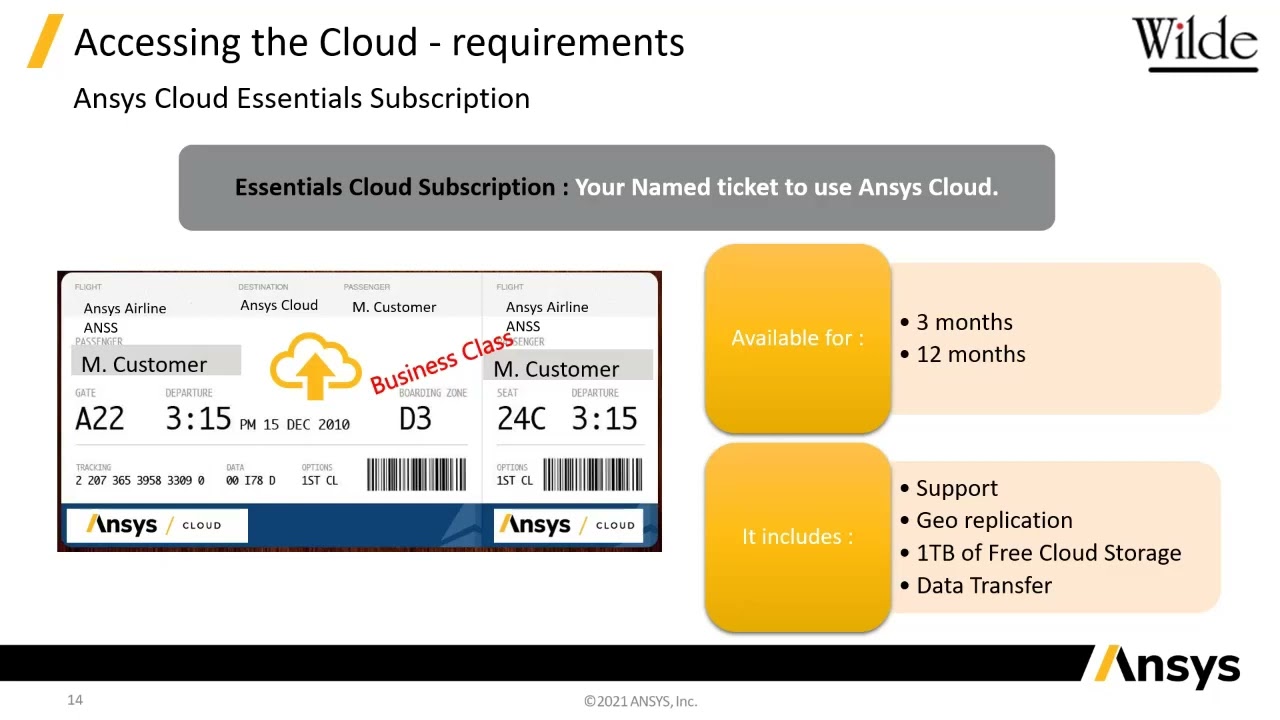Click 'Ansys Airline' on the ticket stub
This screenshot has width=1280, height=720.
(x=547, y=307)
